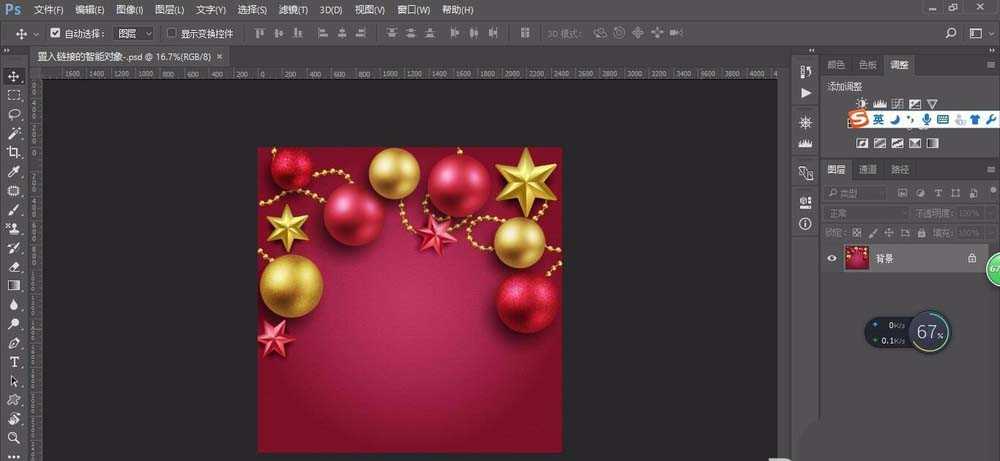Open the Actions panel play icon
The width and height of the screenshot is (1000, 461).
pyautogui.click(x=806, y=92)
